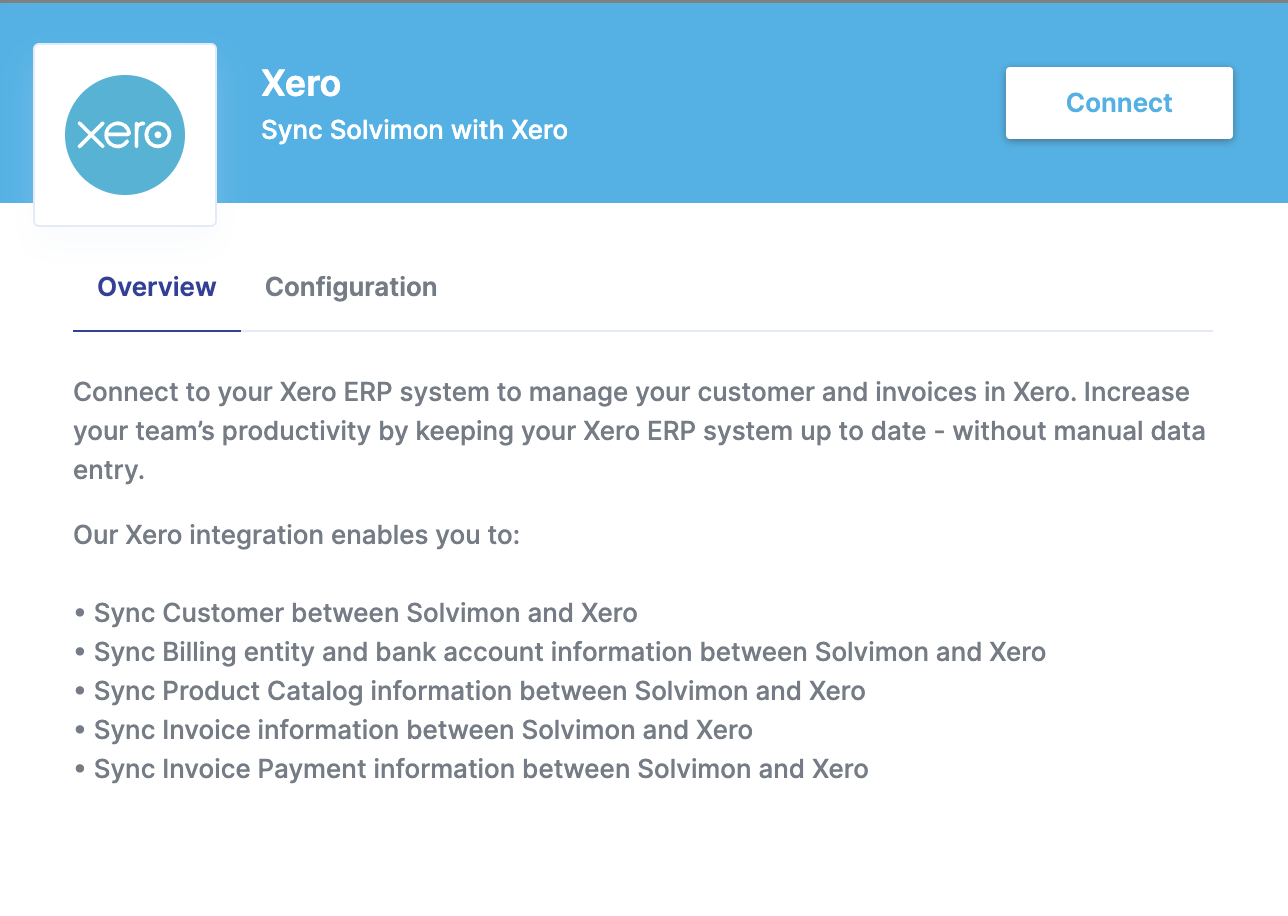Click the bold "Xero" integration title

pos(301,83)
